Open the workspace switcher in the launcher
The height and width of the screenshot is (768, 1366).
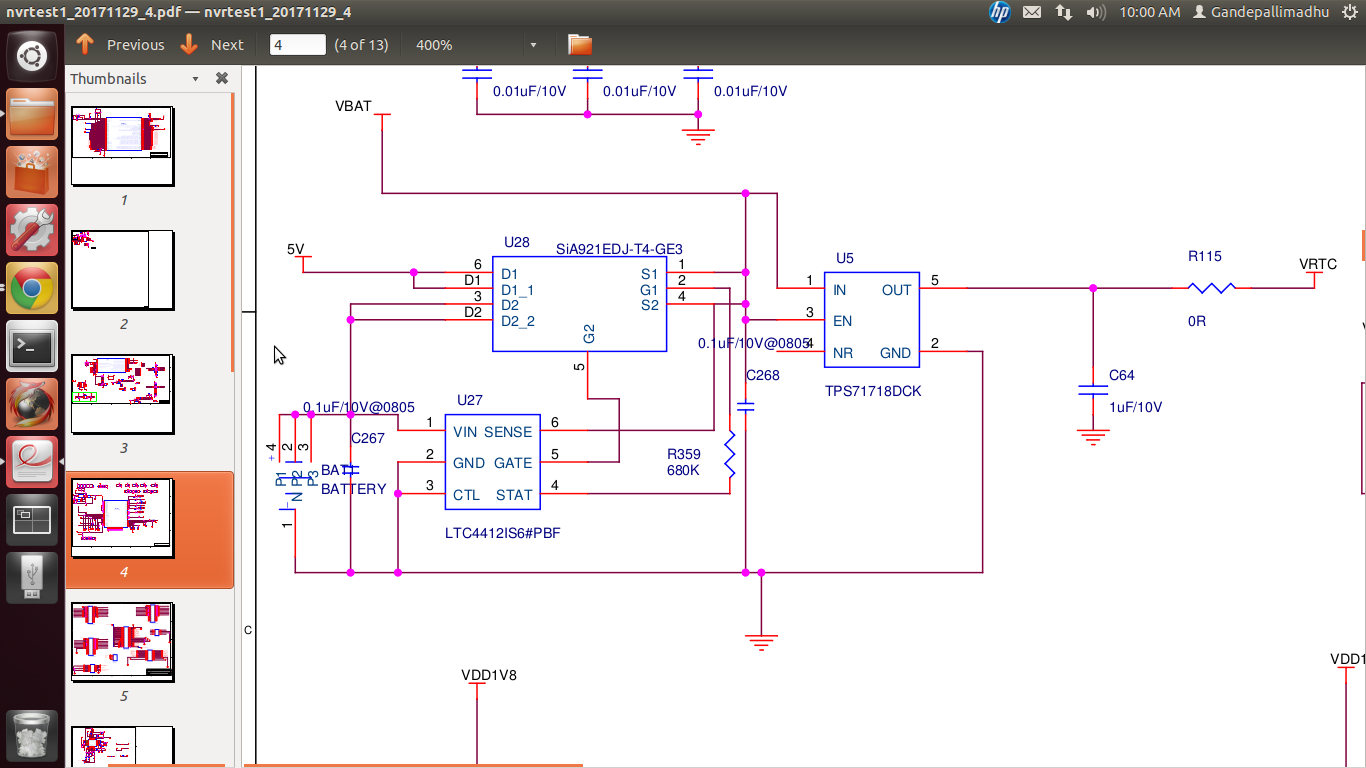pos(31,519)
